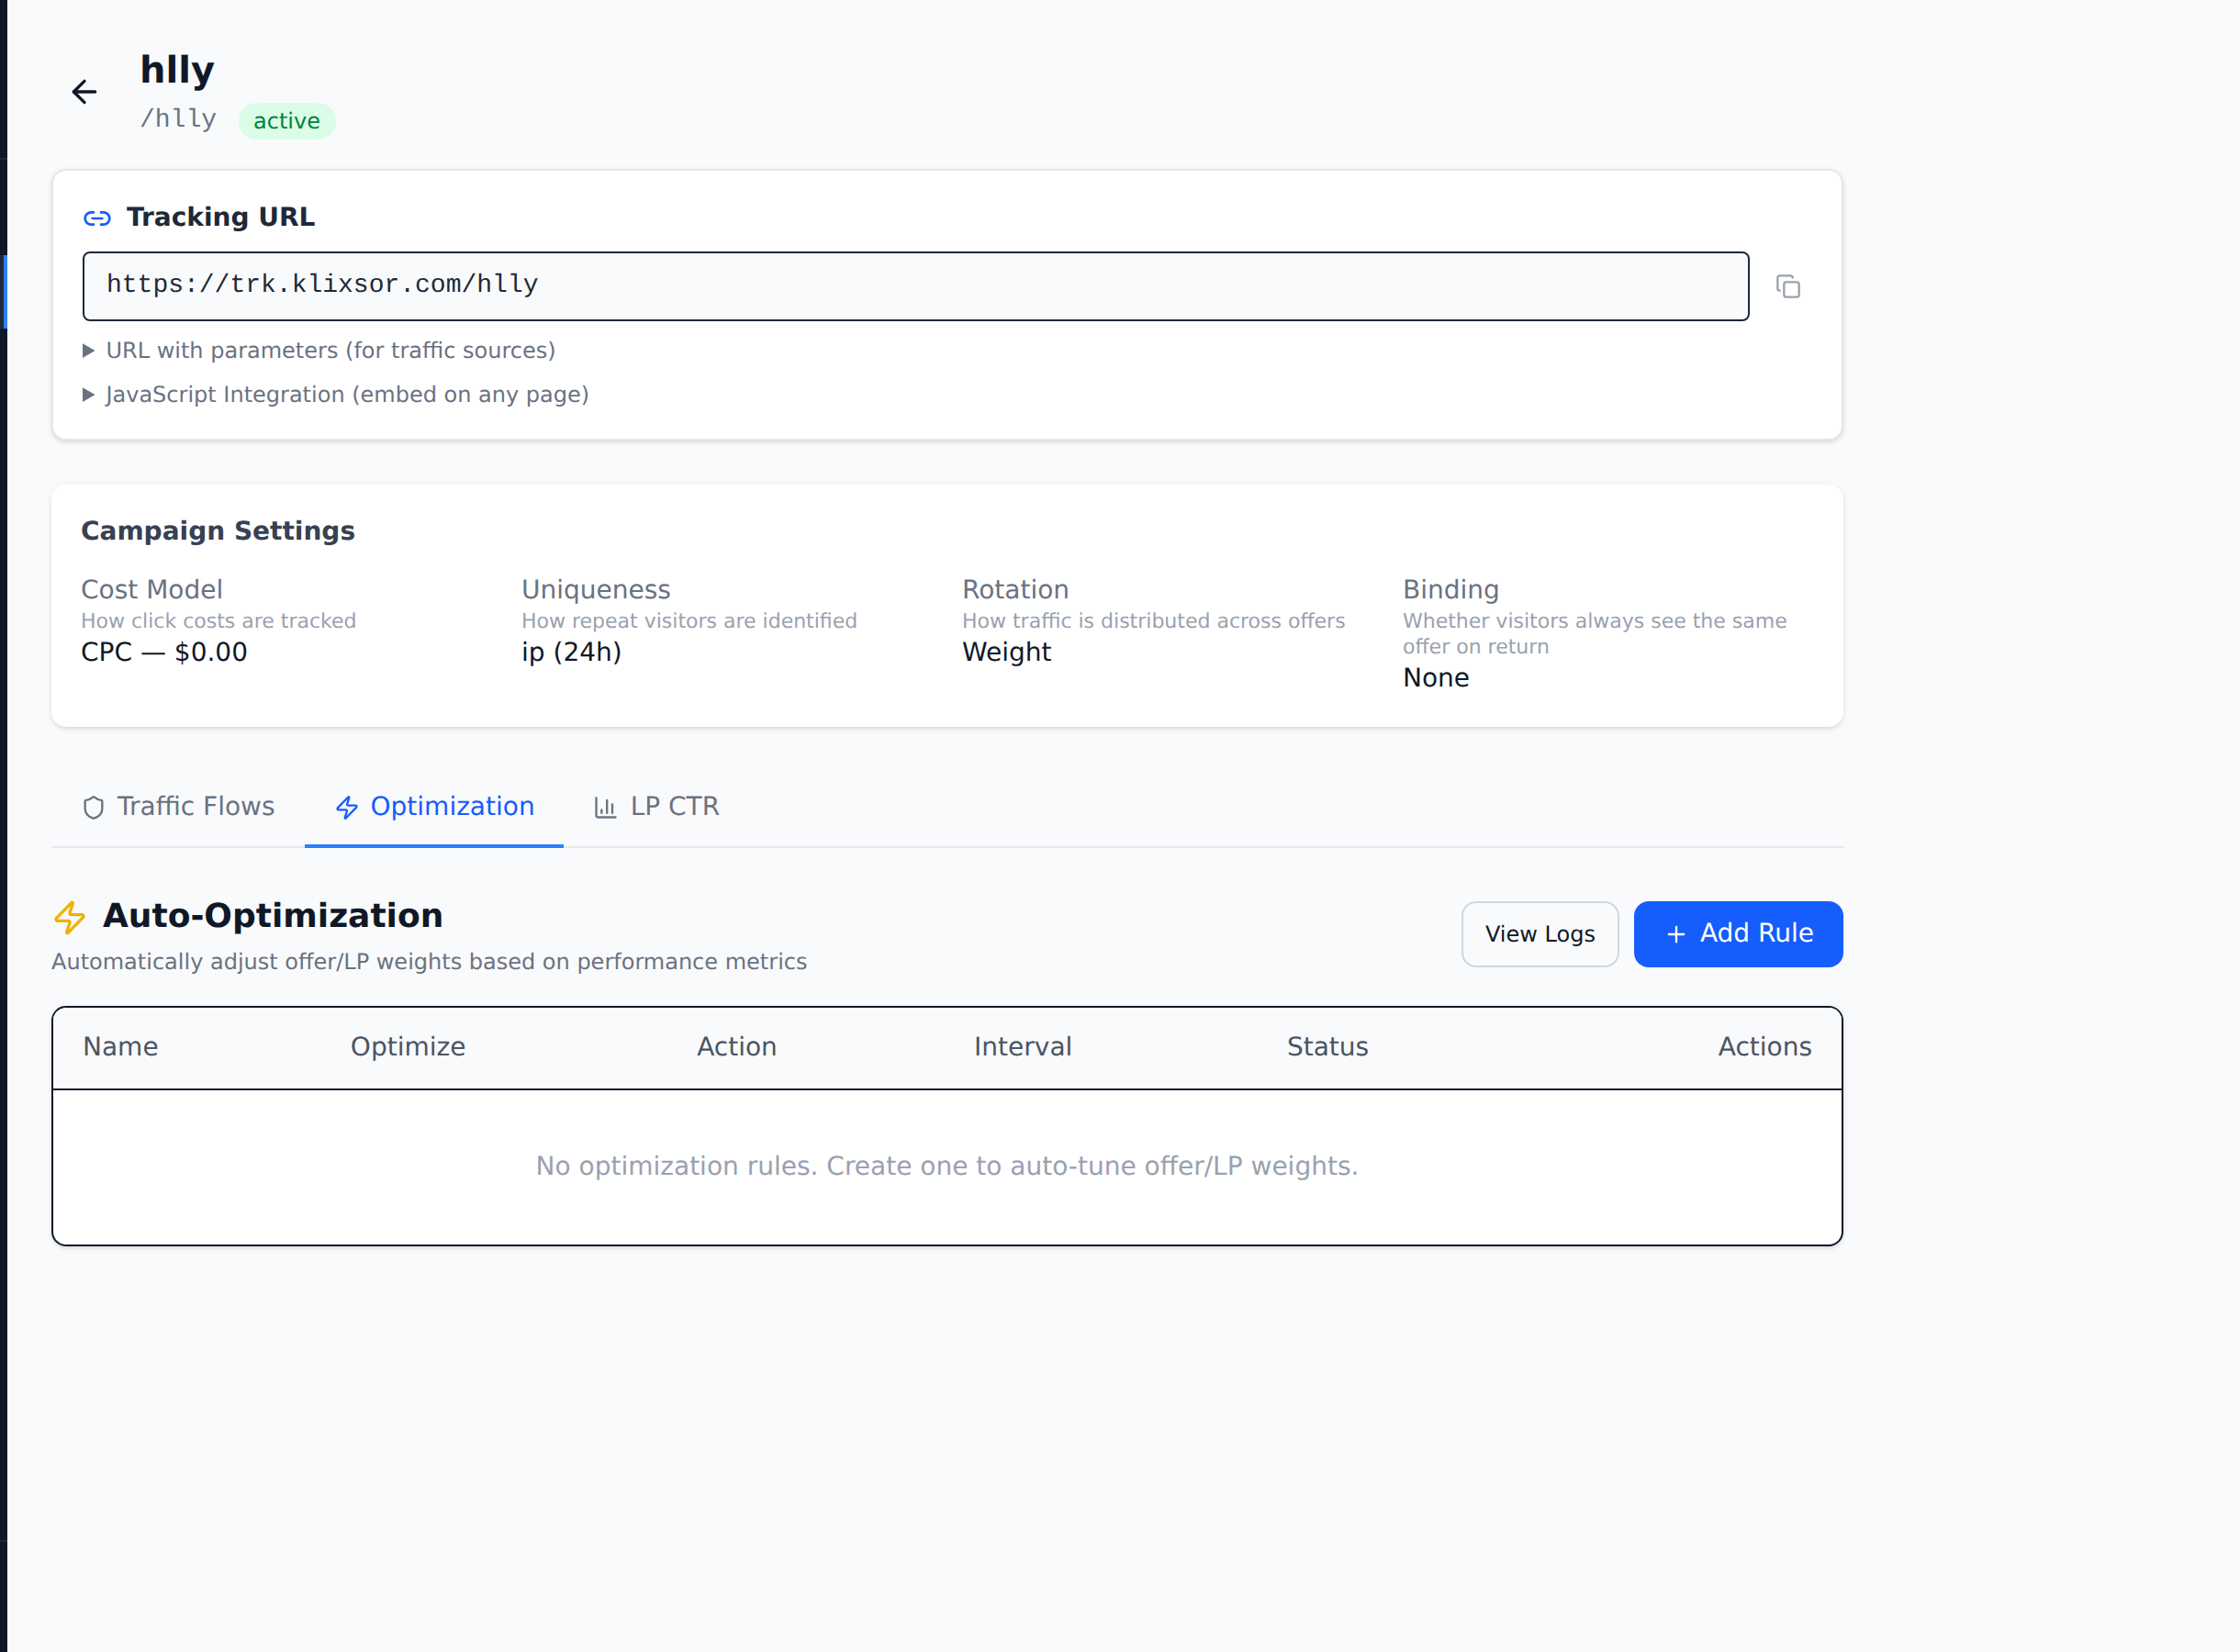Click the link icon beside Tracking URL

tap(97, 218)
